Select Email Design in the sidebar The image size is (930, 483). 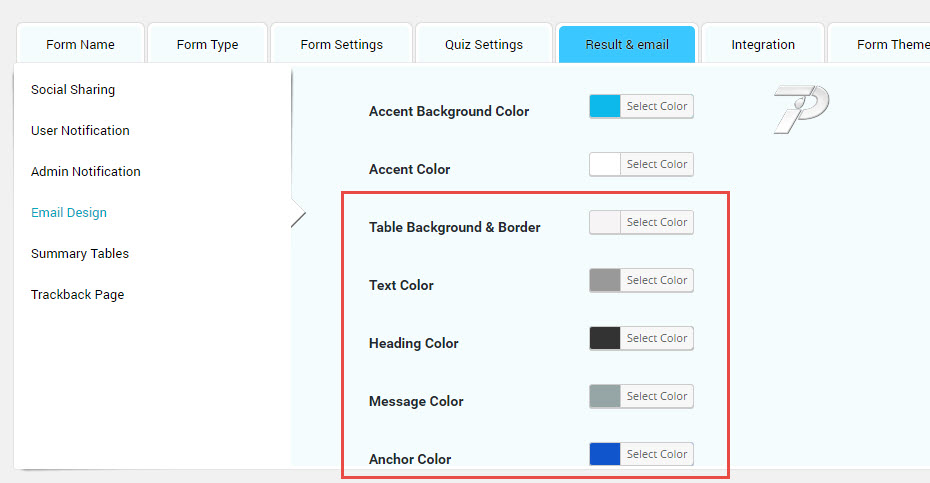pyautogui.click(x=69, y=212)
